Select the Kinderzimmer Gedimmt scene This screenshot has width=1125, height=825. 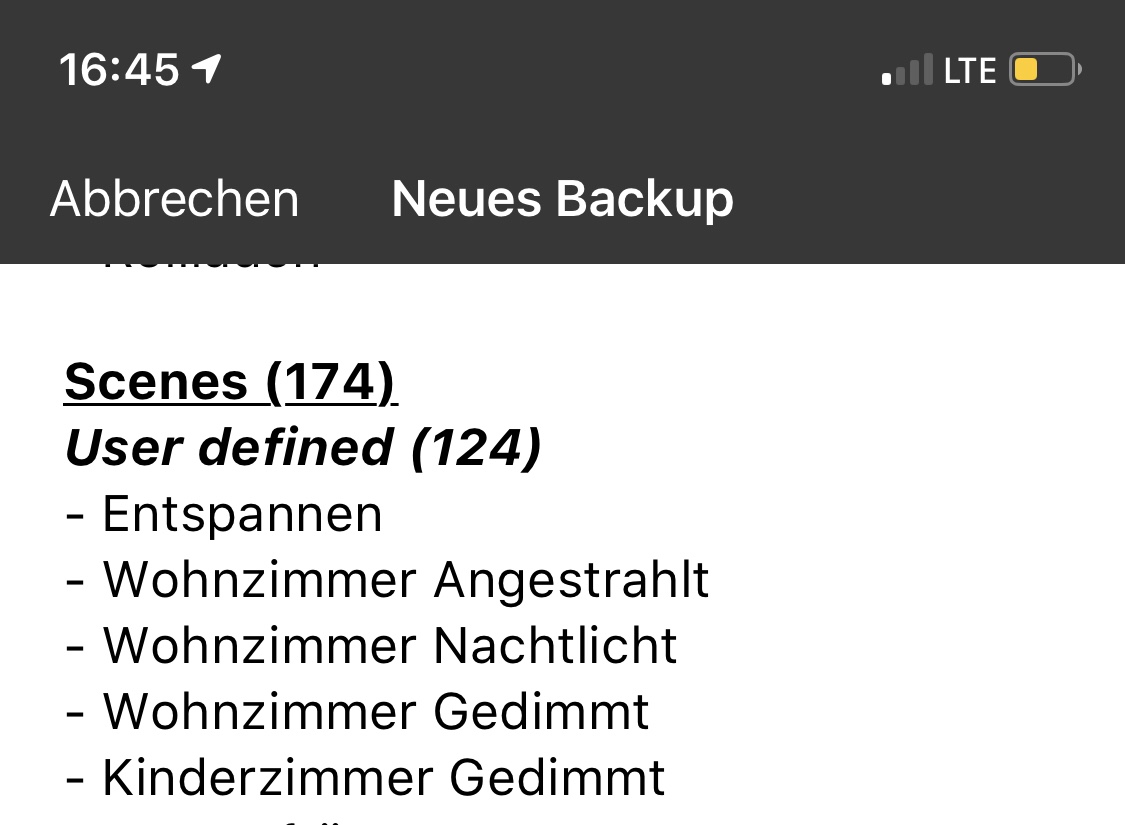click(x=384, y=778)
